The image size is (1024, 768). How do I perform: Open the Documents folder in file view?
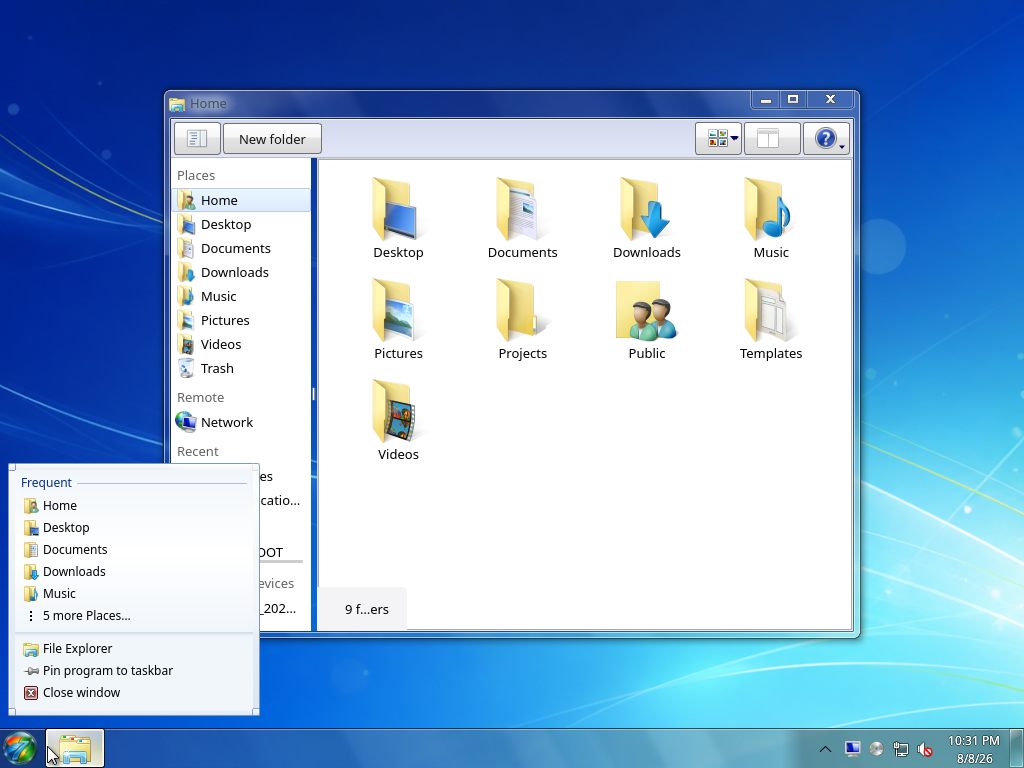pos(522,219)
